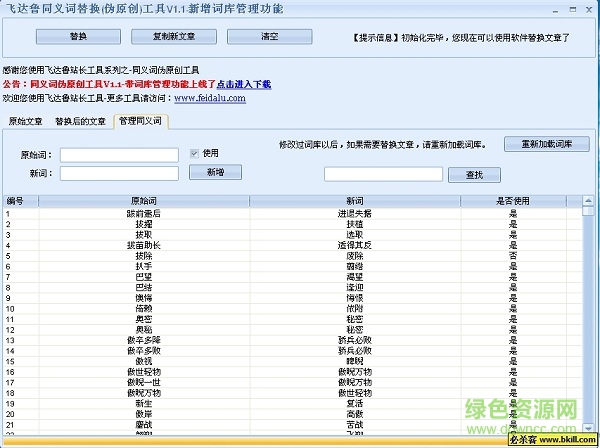Click the 是 value in row 10

coord(513,308)
